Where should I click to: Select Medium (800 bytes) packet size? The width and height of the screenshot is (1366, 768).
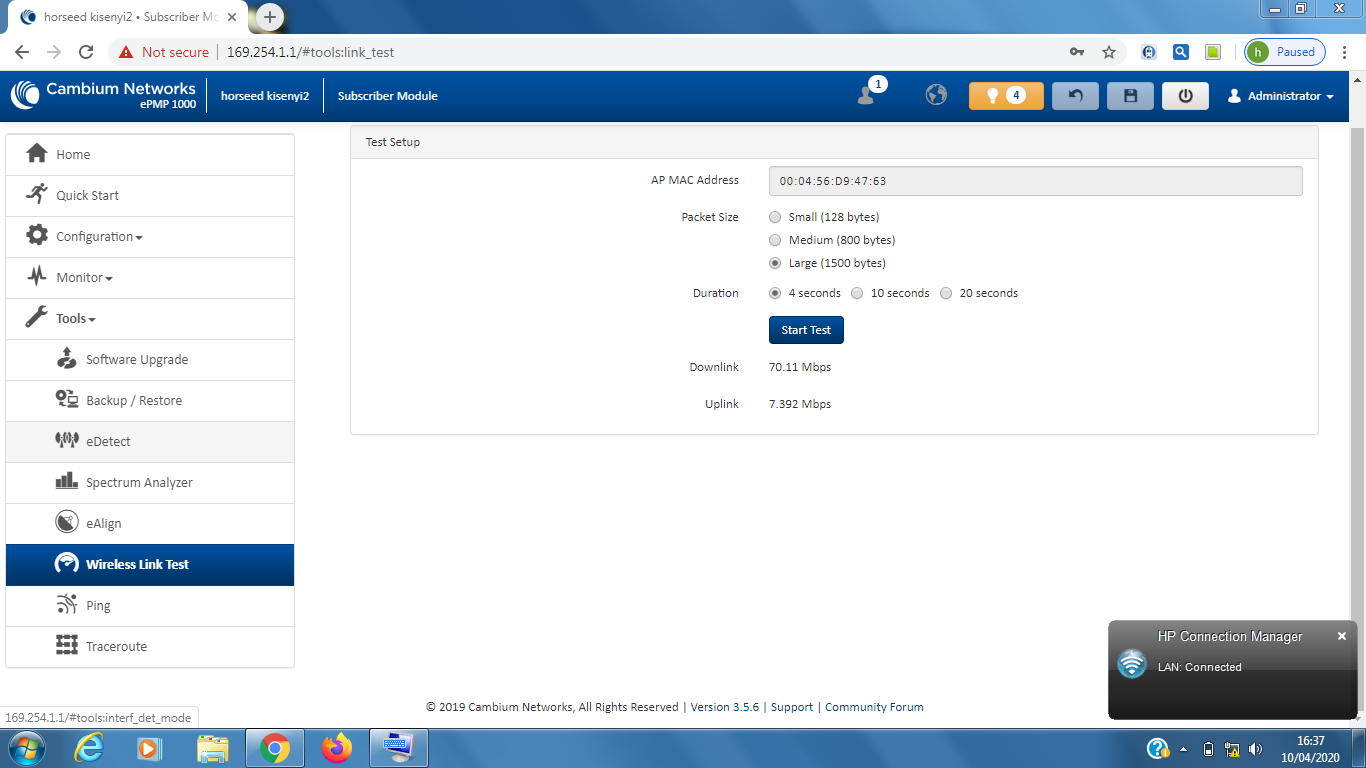775,240
